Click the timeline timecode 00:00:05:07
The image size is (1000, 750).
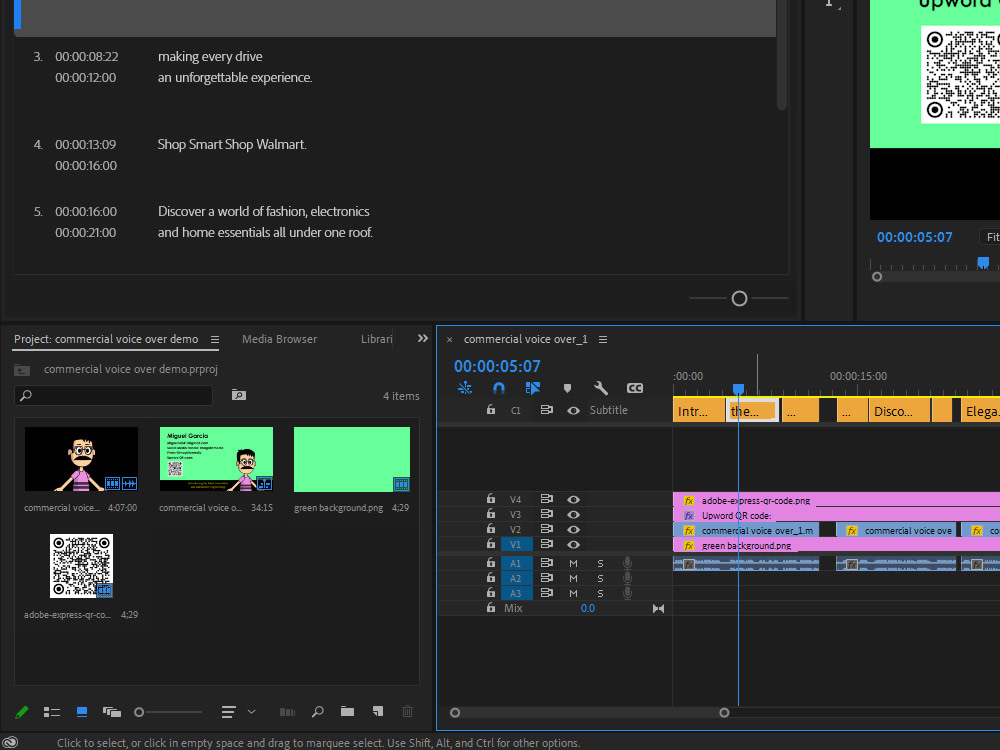tap(497, 366)
